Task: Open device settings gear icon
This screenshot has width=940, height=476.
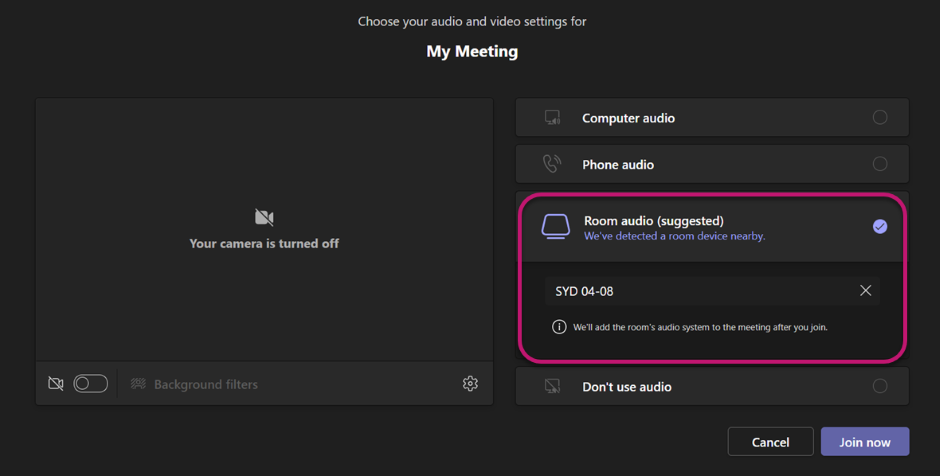Action: 471,383
